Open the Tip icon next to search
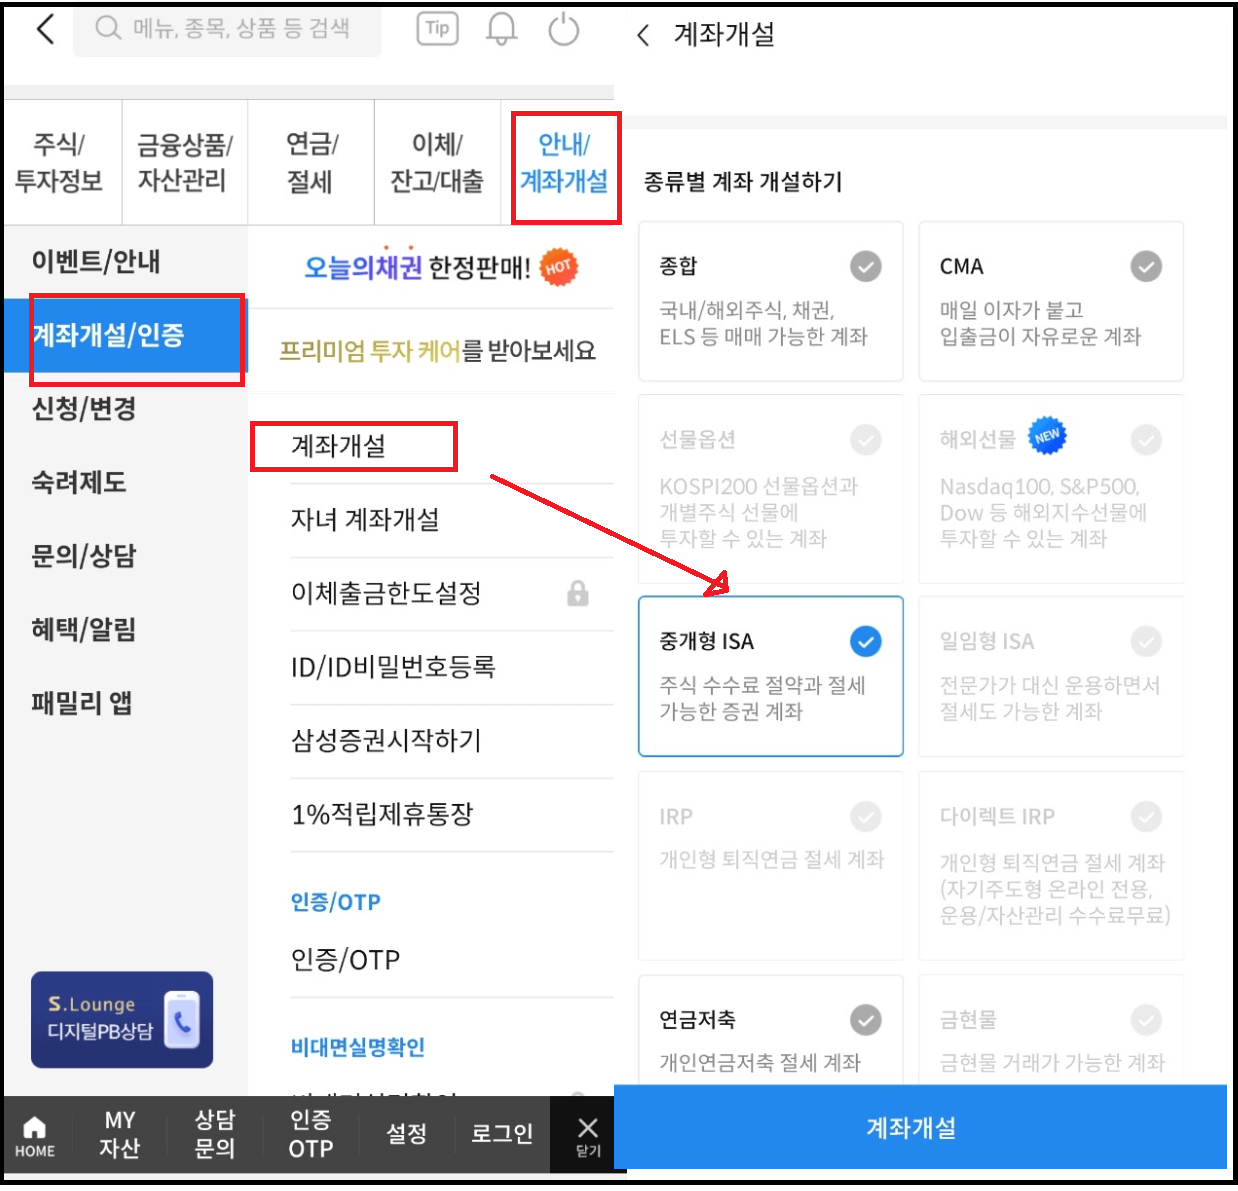Image resolution: width=1238 pixels, height=1191 pixels. 436,29
